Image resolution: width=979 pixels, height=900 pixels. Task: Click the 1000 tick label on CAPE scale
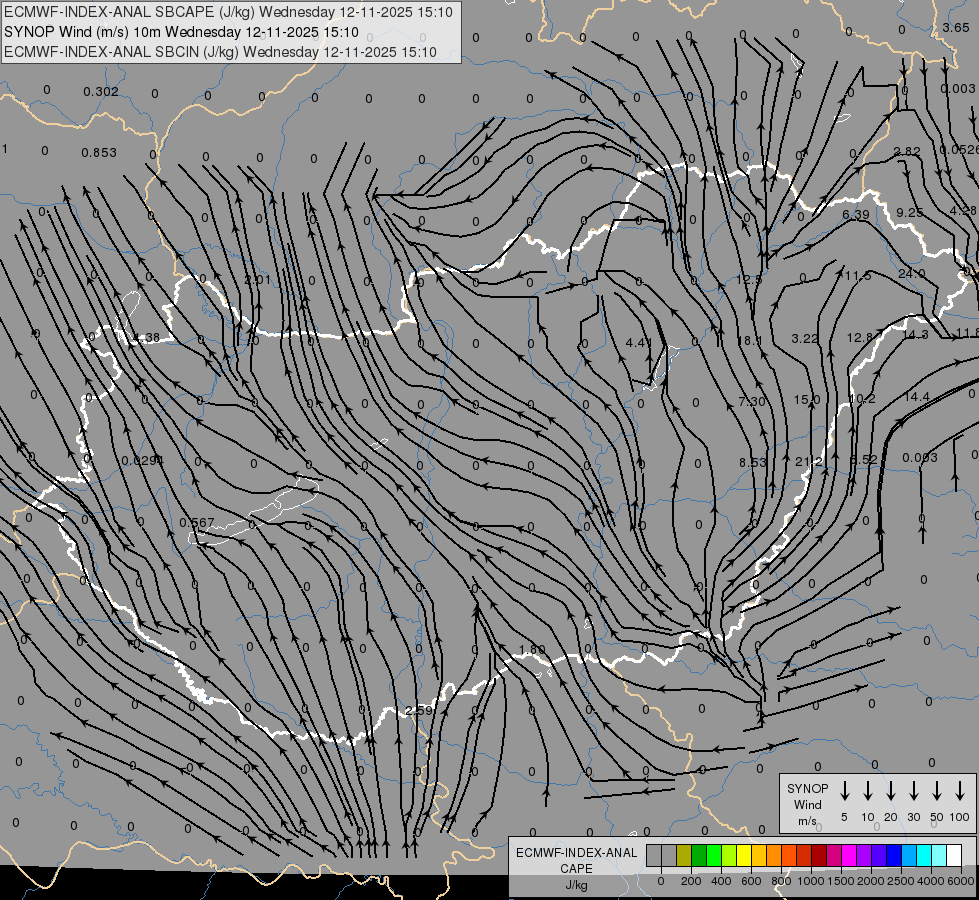point(810,881)
